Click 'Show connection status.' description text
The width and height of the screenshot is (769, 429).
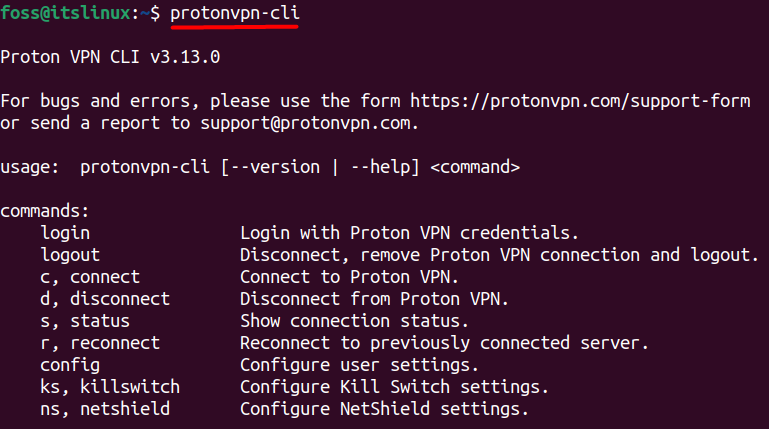(x=355, y=321)
